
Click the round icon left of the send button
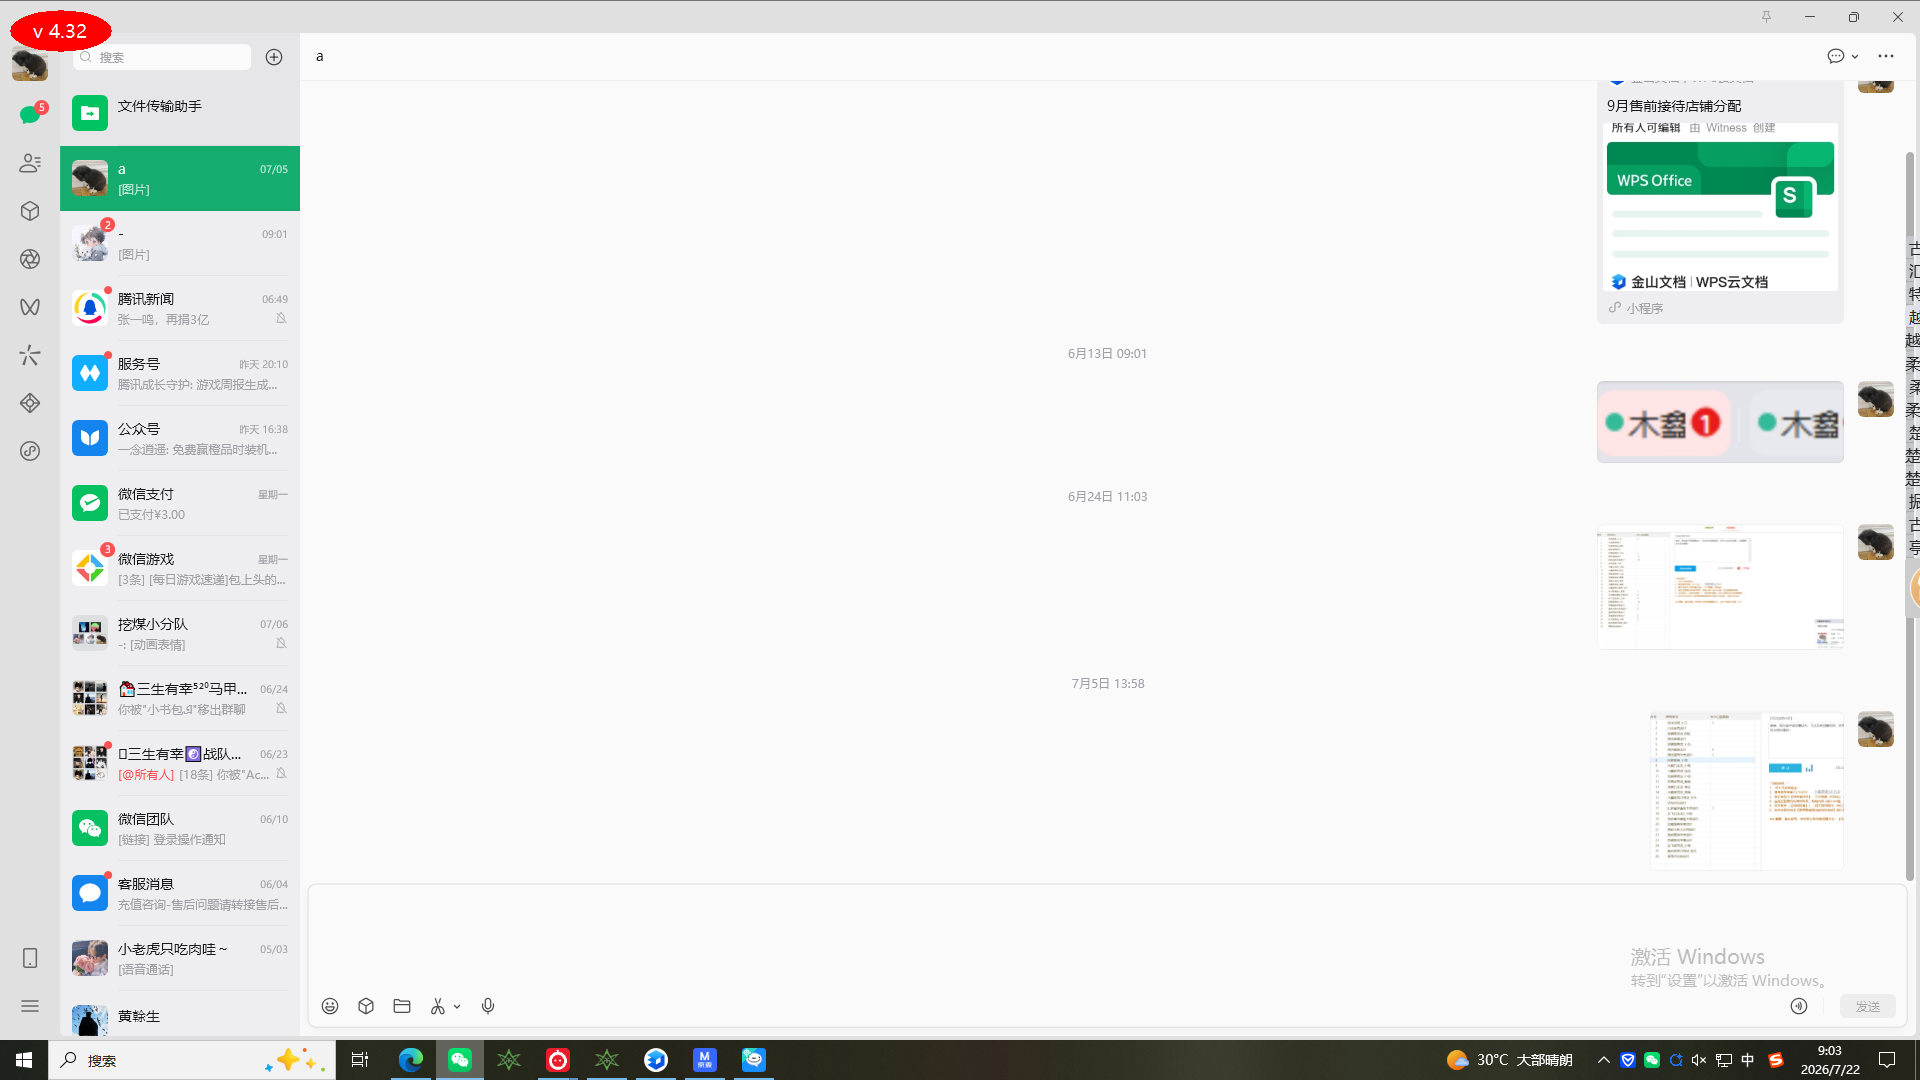[1799, 1006]
